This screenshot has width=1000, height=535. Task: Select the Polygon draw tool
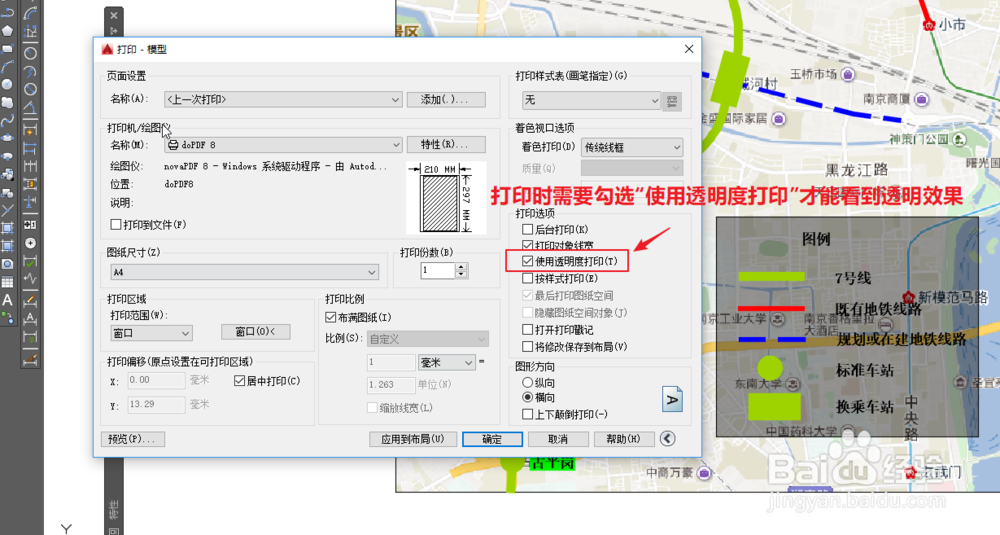[x=7, y=31]
